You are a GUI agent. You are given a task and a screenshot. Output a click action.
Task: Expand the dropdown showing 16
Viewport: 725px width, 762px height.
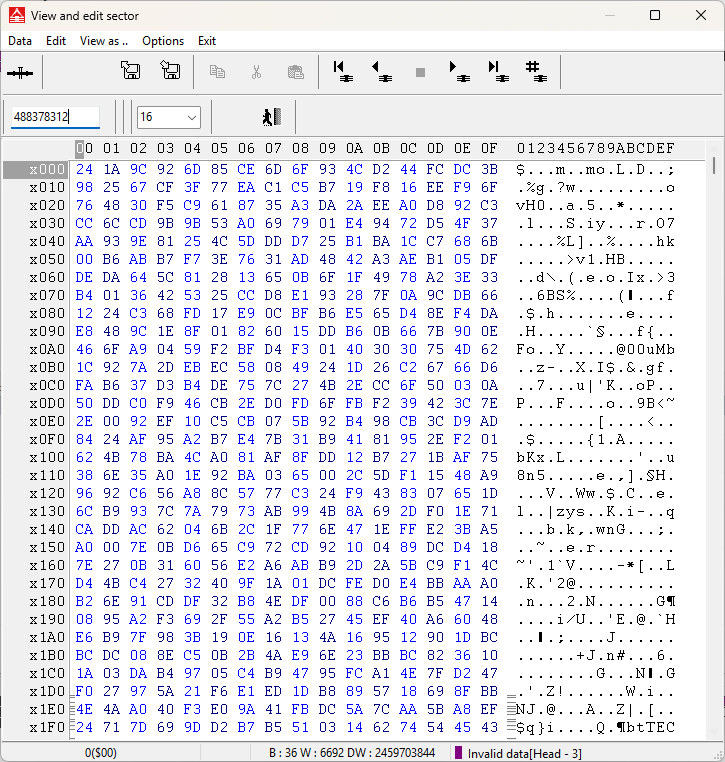(192, 118)
